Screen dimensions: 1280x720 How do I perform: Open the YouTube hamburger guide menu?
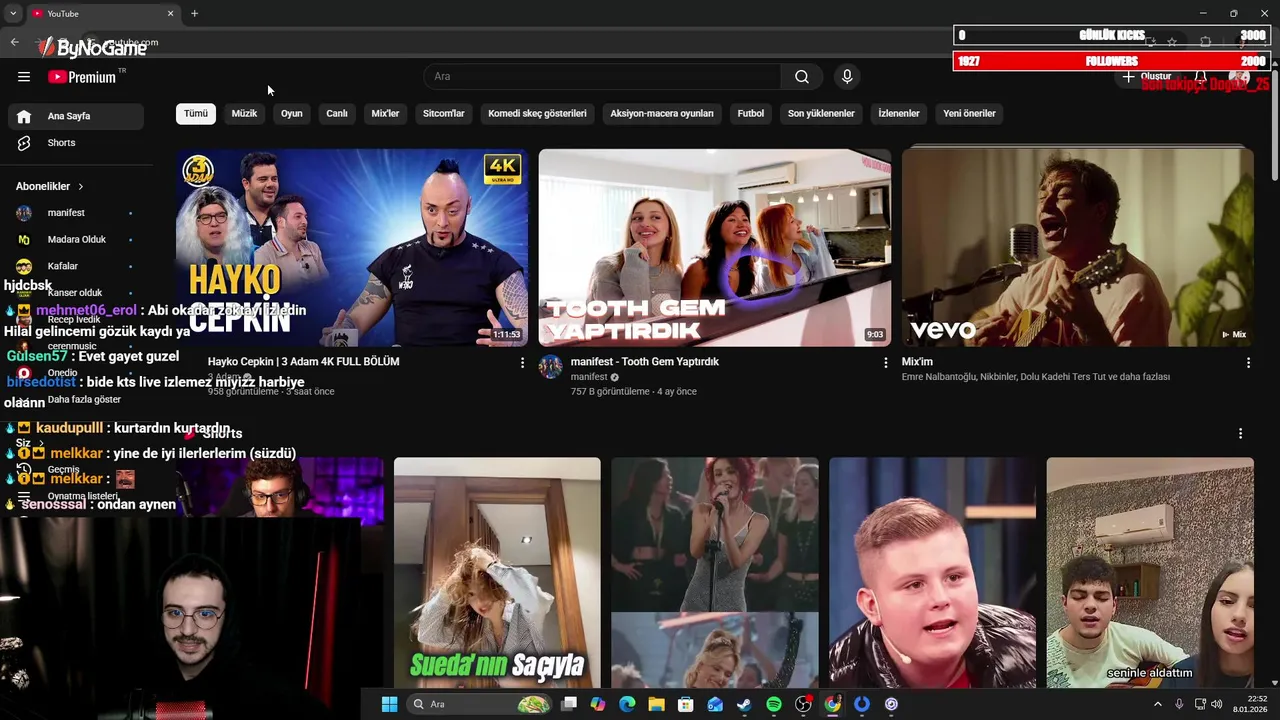tap(24, 77)
